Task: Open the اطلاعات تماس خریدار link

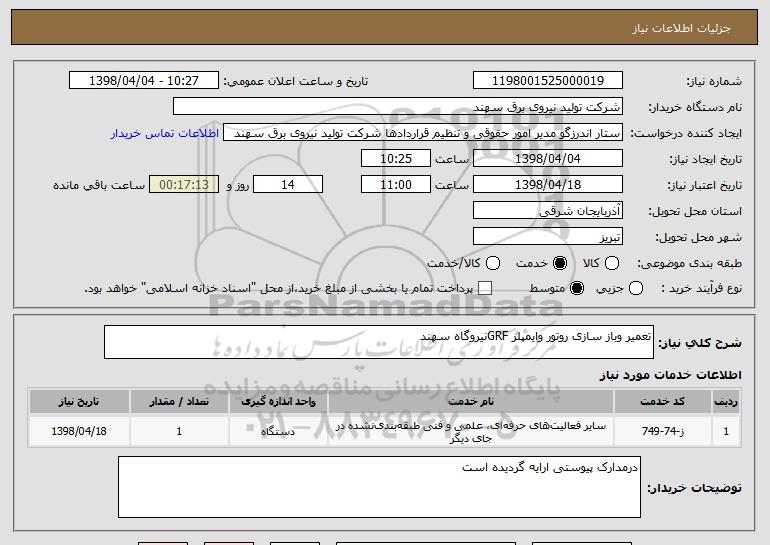Action: 165,133
